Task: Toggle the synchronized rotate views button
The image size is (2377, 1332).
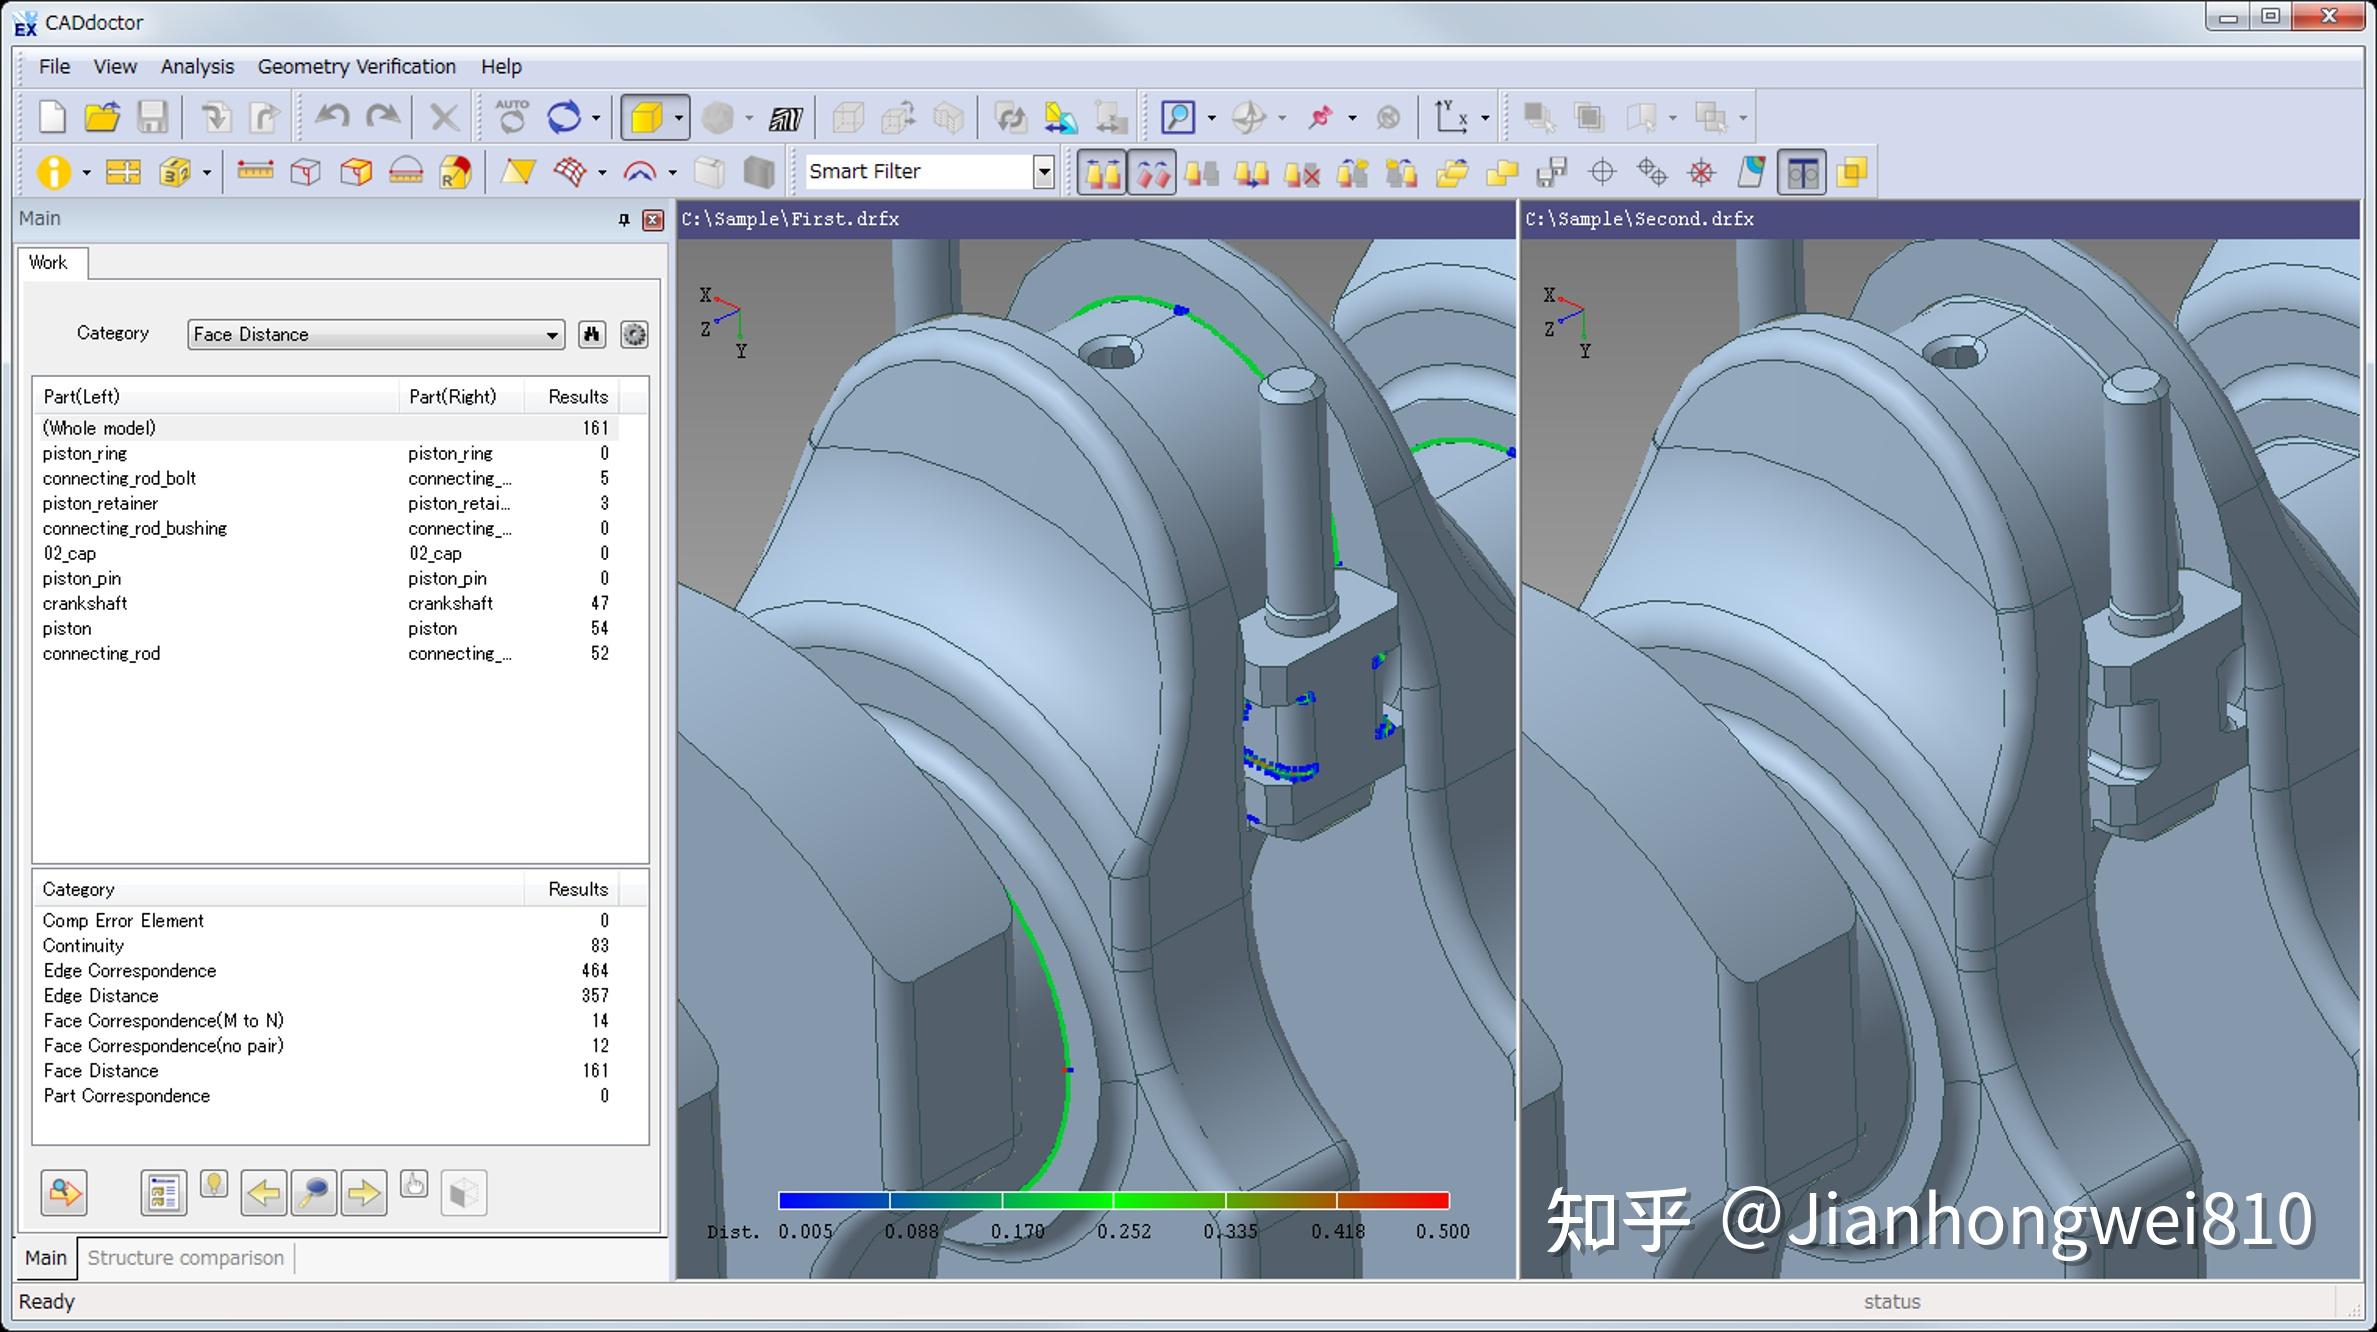Action: click(x=1152, y=173)
